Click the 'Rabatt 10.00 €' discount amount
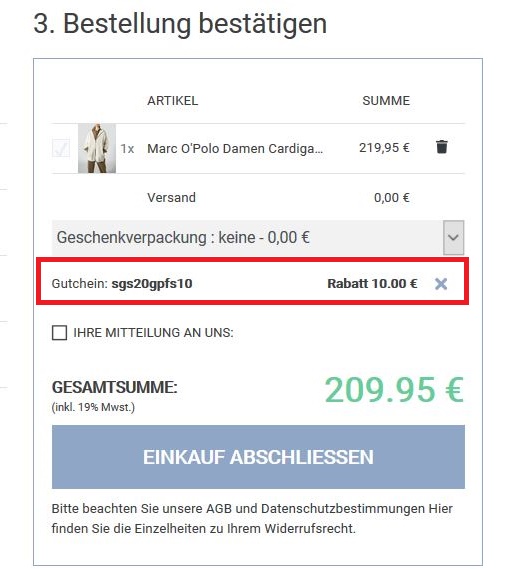This screenshot has height=569, width=513. click(372, 283)
